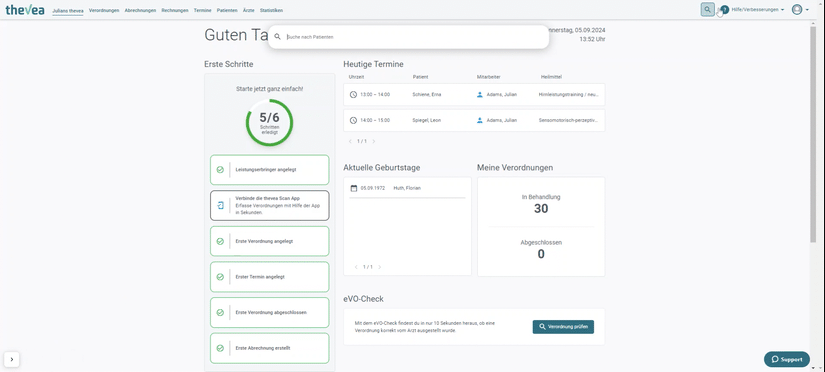Open 'Erste Verordnung abgeschlossen' step card
Screen dimensions: 825x372
click(x=269, y=313)
